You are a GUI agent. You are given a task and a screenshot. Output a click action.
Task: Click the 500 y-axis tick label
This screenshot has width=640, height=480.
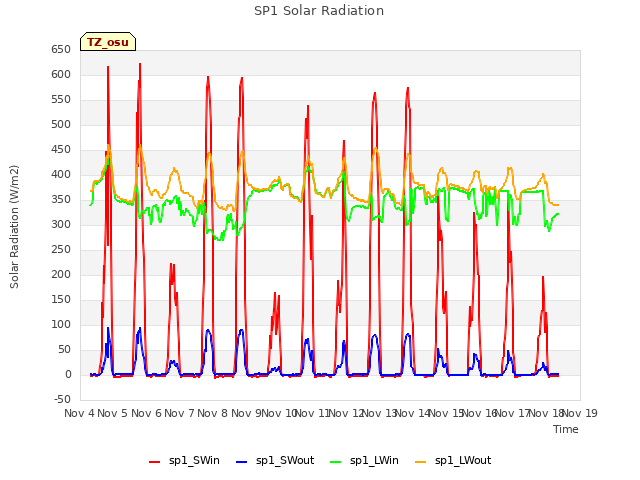[x=61, y=124]
